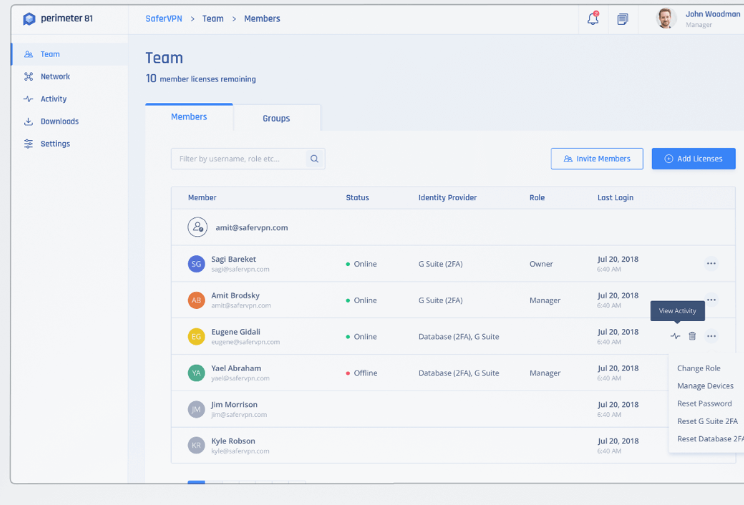Image resolution: width=744 pixels, height=505 pixels.
Task: Switch to the Groups tab
Action: (276, 118)
